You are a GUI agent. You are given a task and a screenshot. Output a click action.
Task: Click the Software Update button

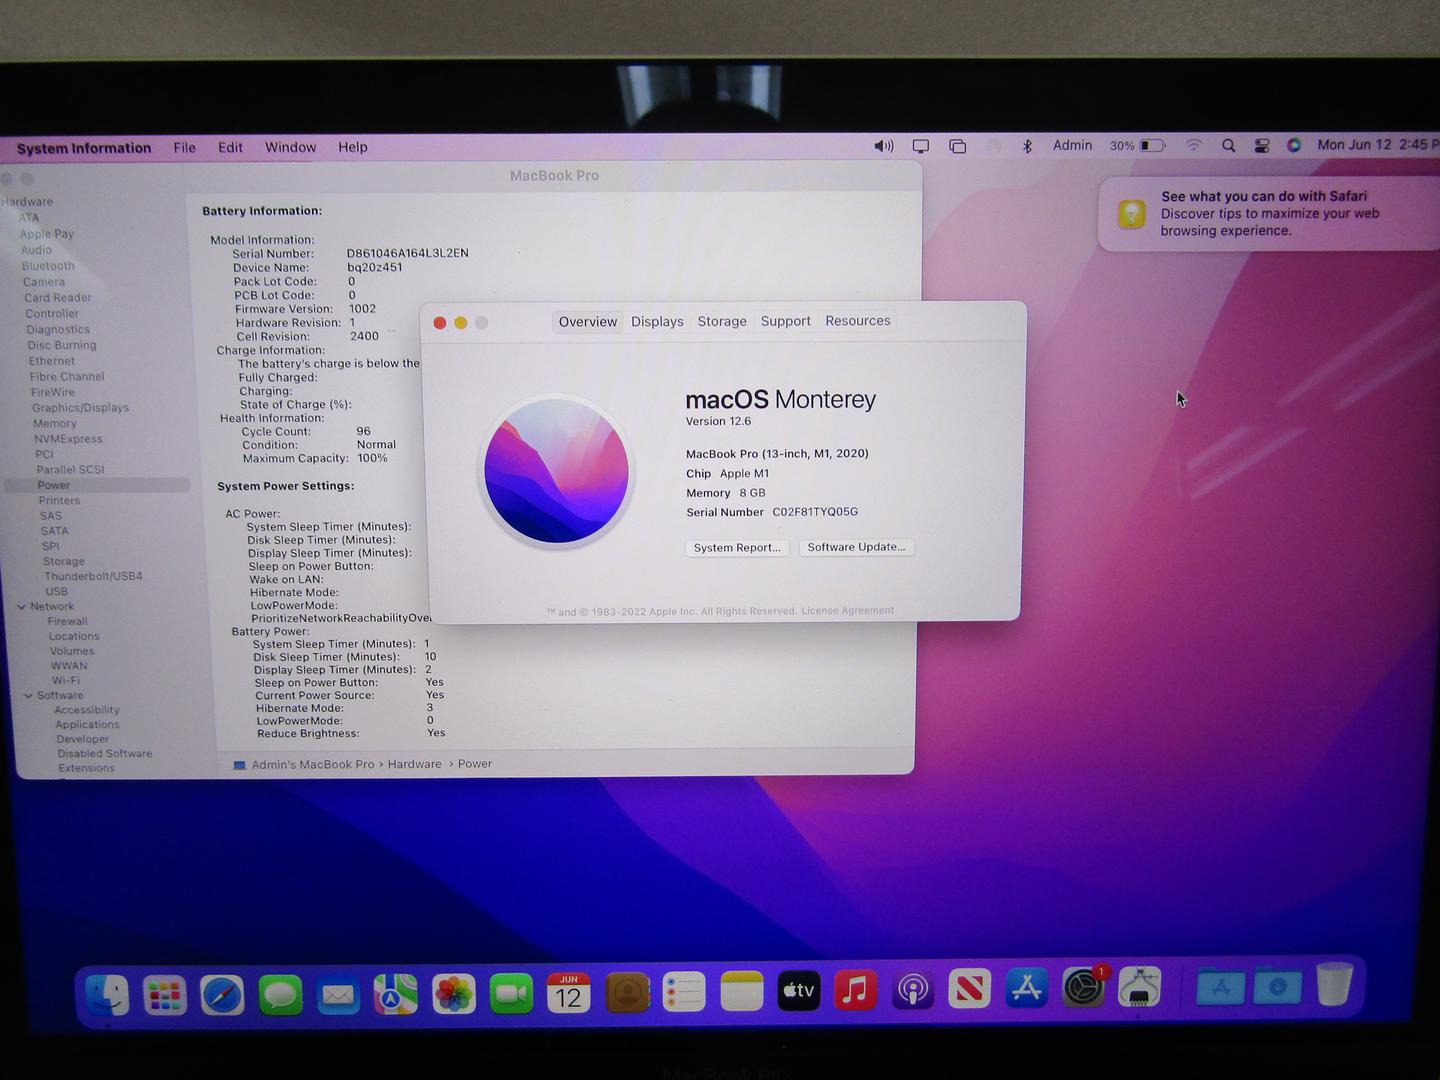856,547
